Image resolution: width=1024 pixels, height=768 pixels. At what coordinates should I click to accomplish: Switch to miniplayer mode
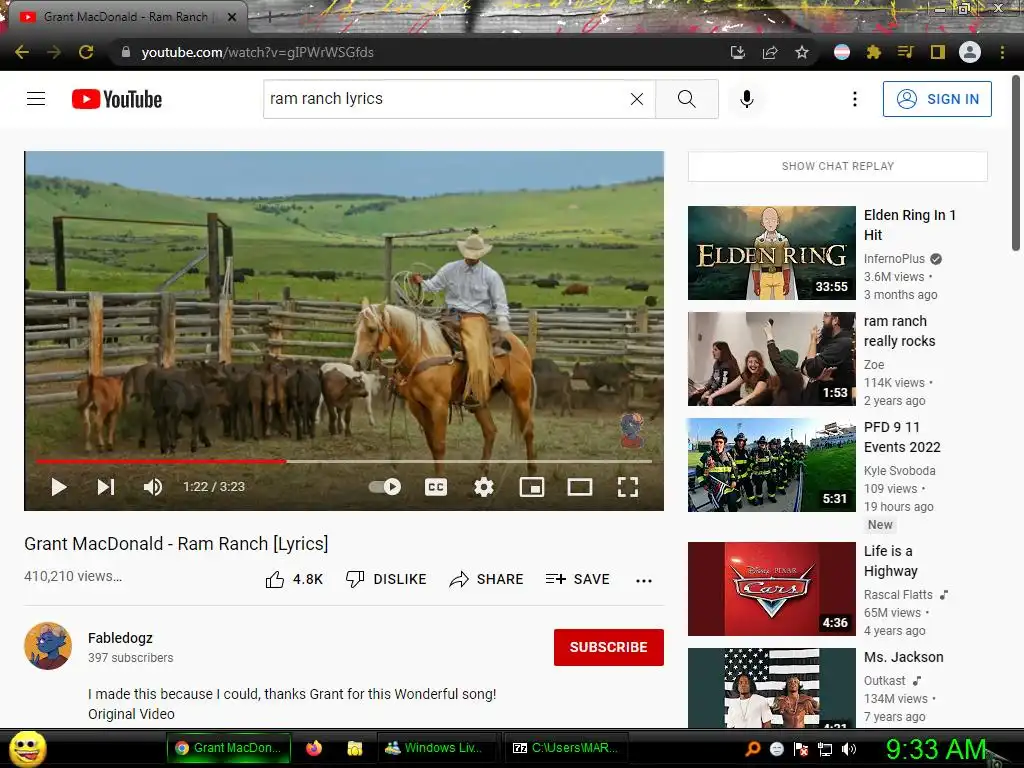pyautogui.click(x=532, y=487)
